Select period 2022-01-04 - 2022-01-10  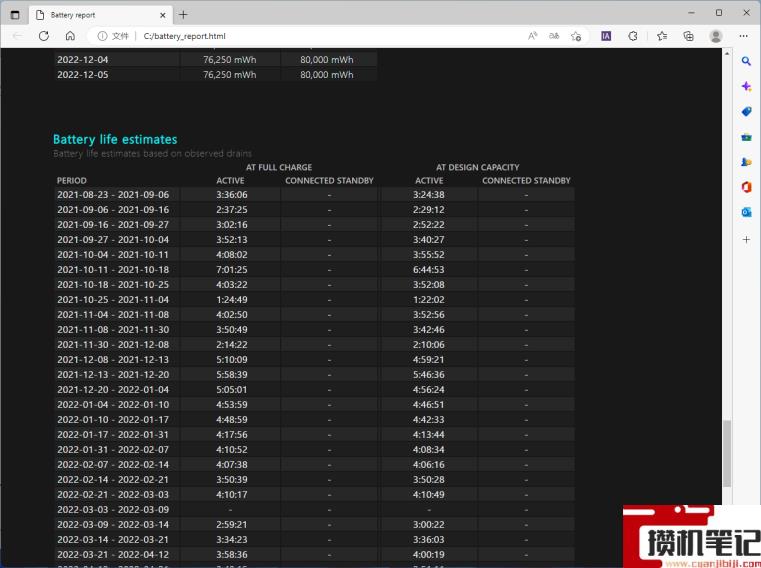(x=113, y=404)
